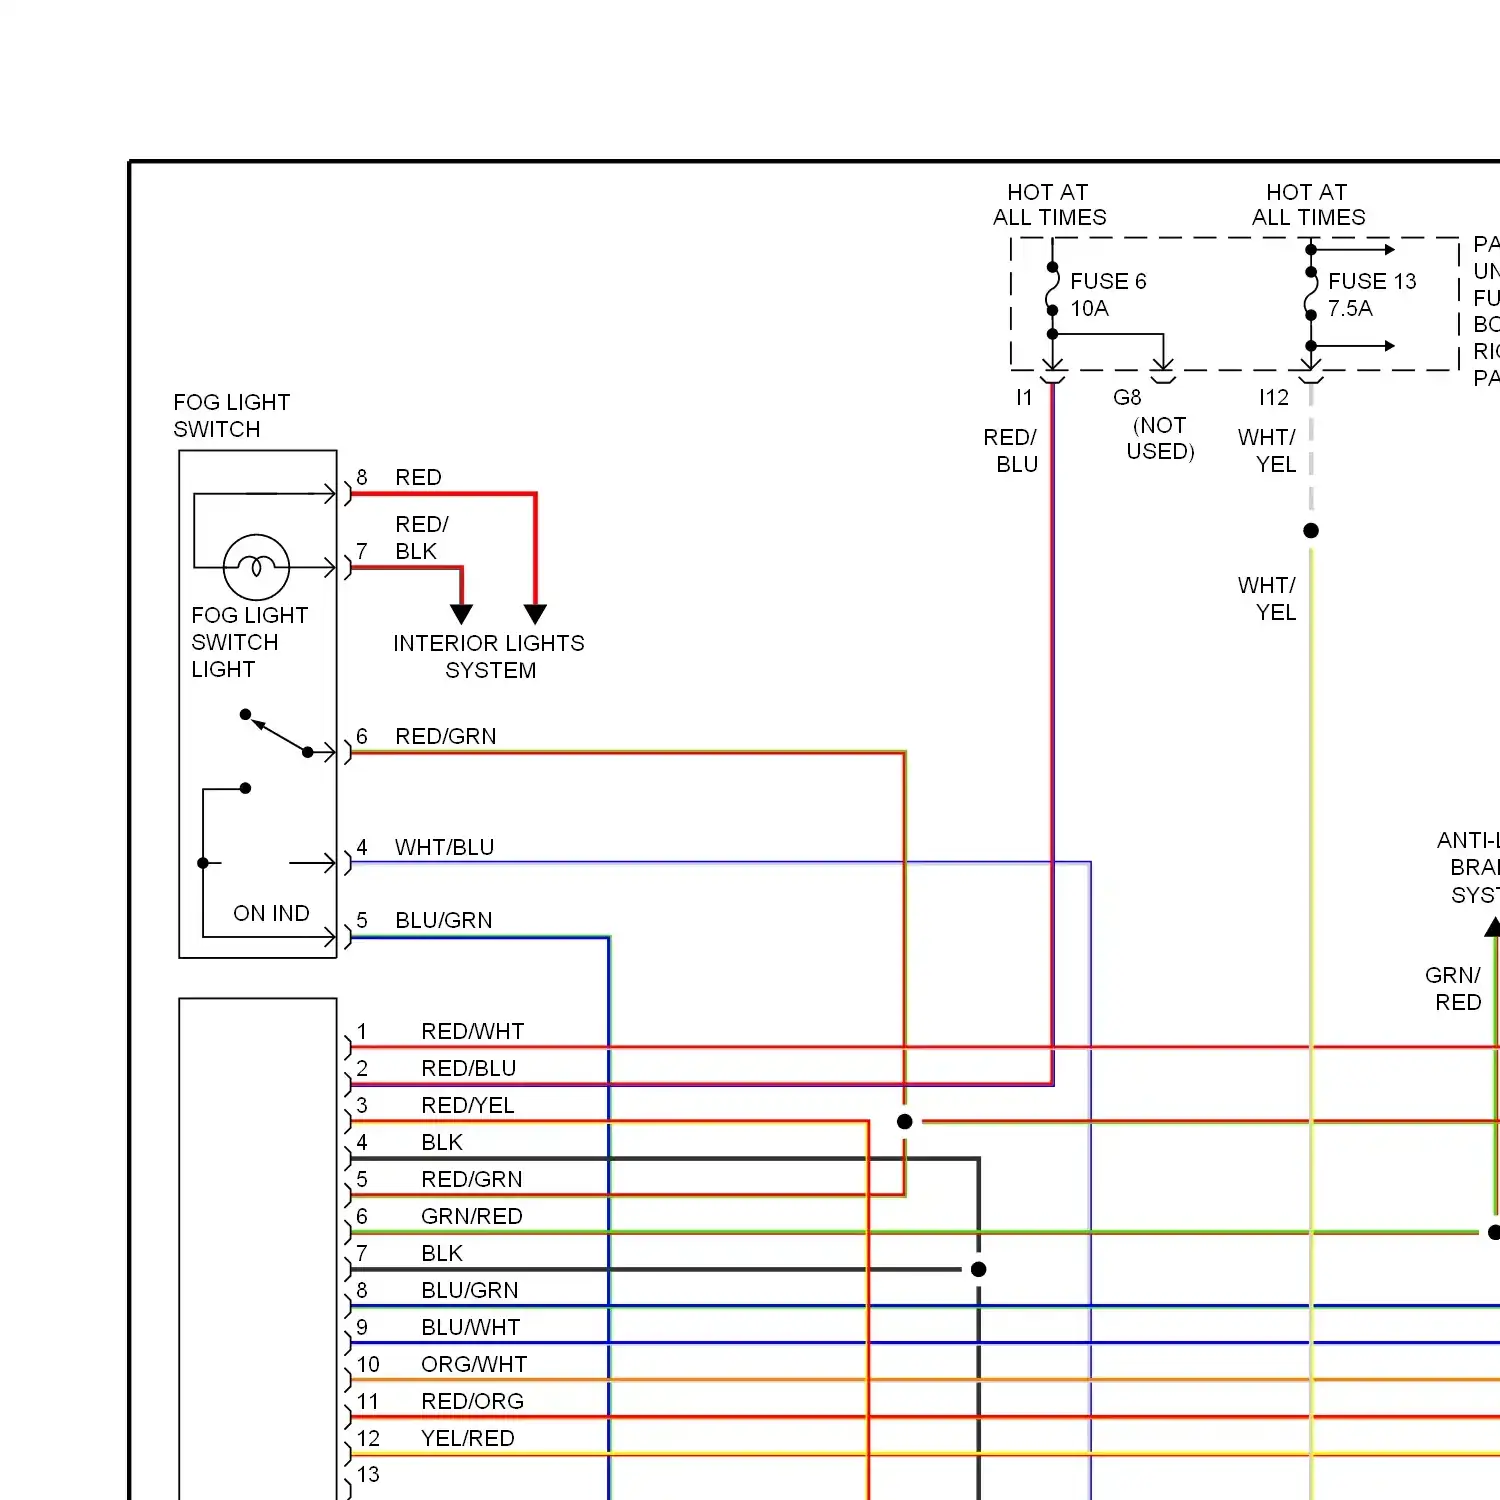The width and height of the screenshot is (1500, 1500).
Task: Select the ON IND label
Action: click(271, 913)
